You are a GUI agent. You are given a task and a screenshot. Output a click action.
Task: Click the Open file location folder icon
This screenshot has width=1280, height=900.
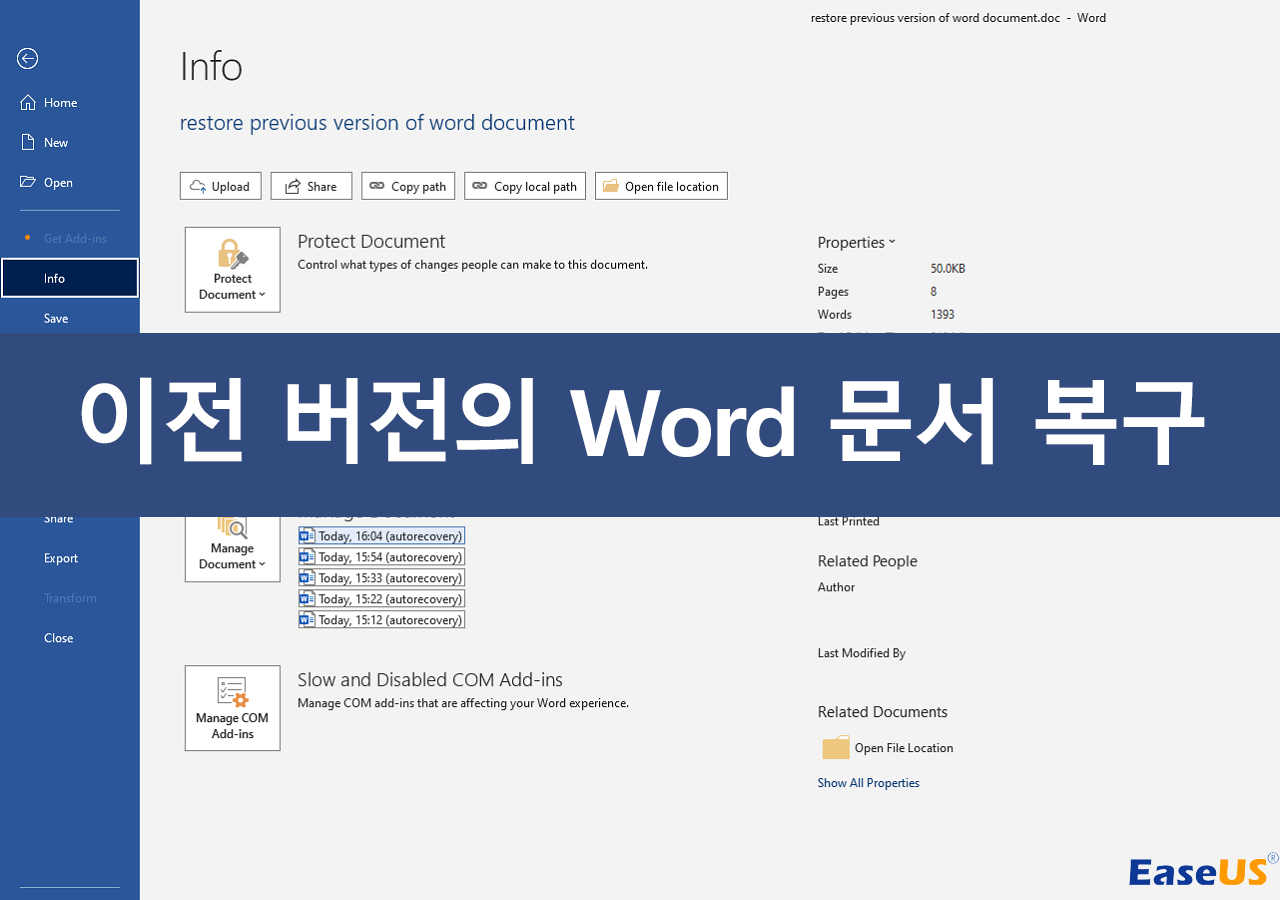[610, 185]
